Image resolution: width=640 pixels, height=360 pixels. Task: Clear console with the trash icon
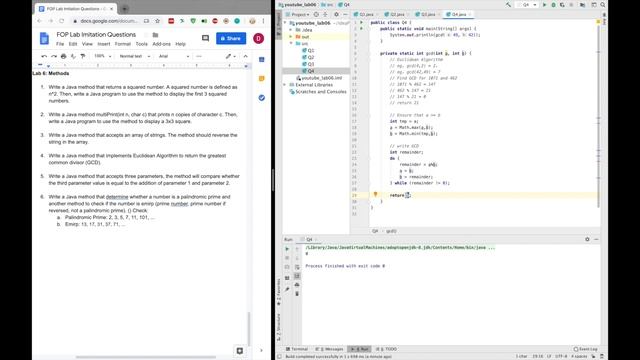click(297, 293)
